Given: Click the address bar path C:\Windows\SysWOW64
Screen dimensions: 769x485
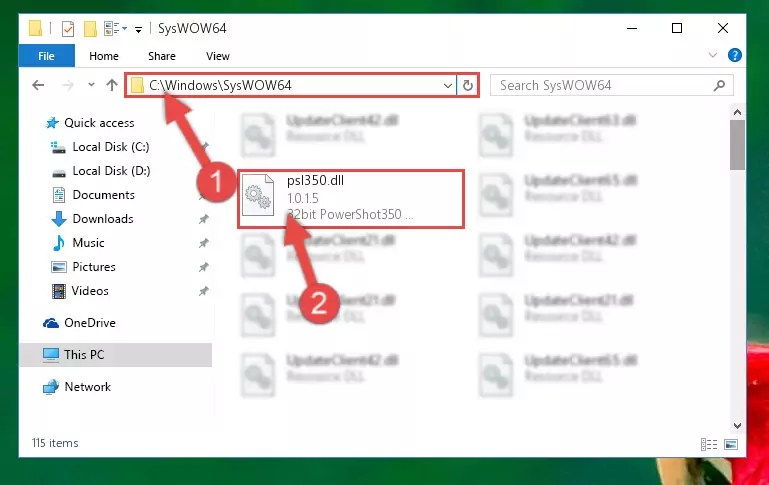Looking at the screenshot, I should [220, 85].
